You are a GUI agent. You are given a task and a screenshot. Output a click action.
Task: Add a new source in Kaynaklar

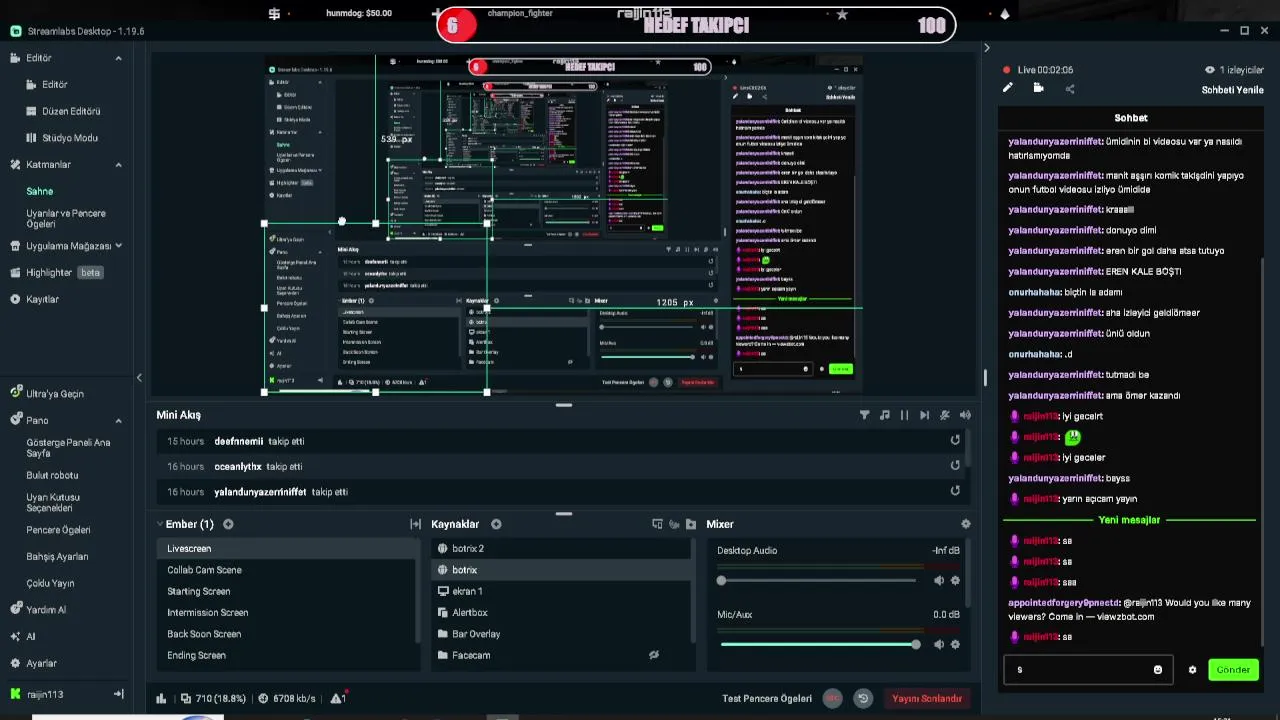pos(496,524)
